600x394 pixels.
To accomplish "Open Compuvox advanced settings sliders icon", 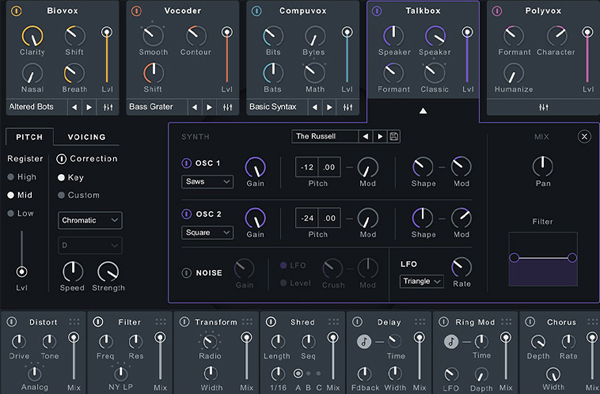I will tap(348, 107).
